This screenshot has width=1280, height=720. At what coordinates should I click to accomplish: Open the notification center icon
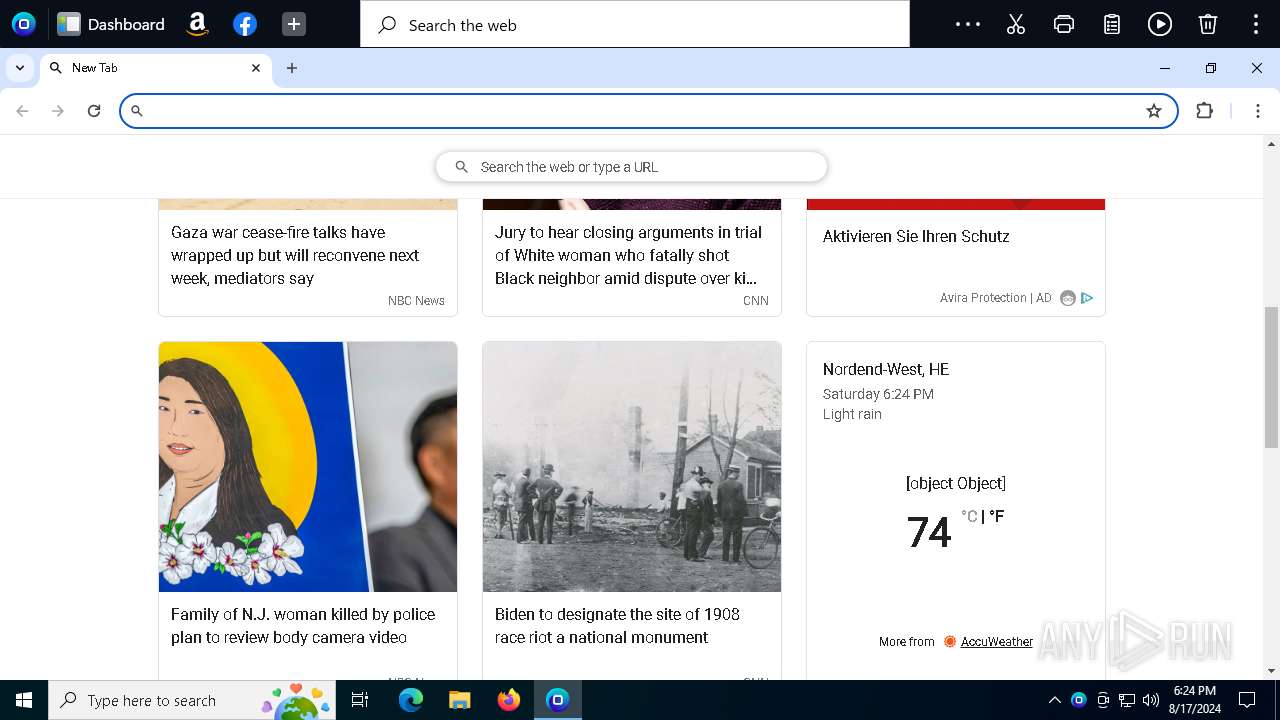pos(1247,700)
